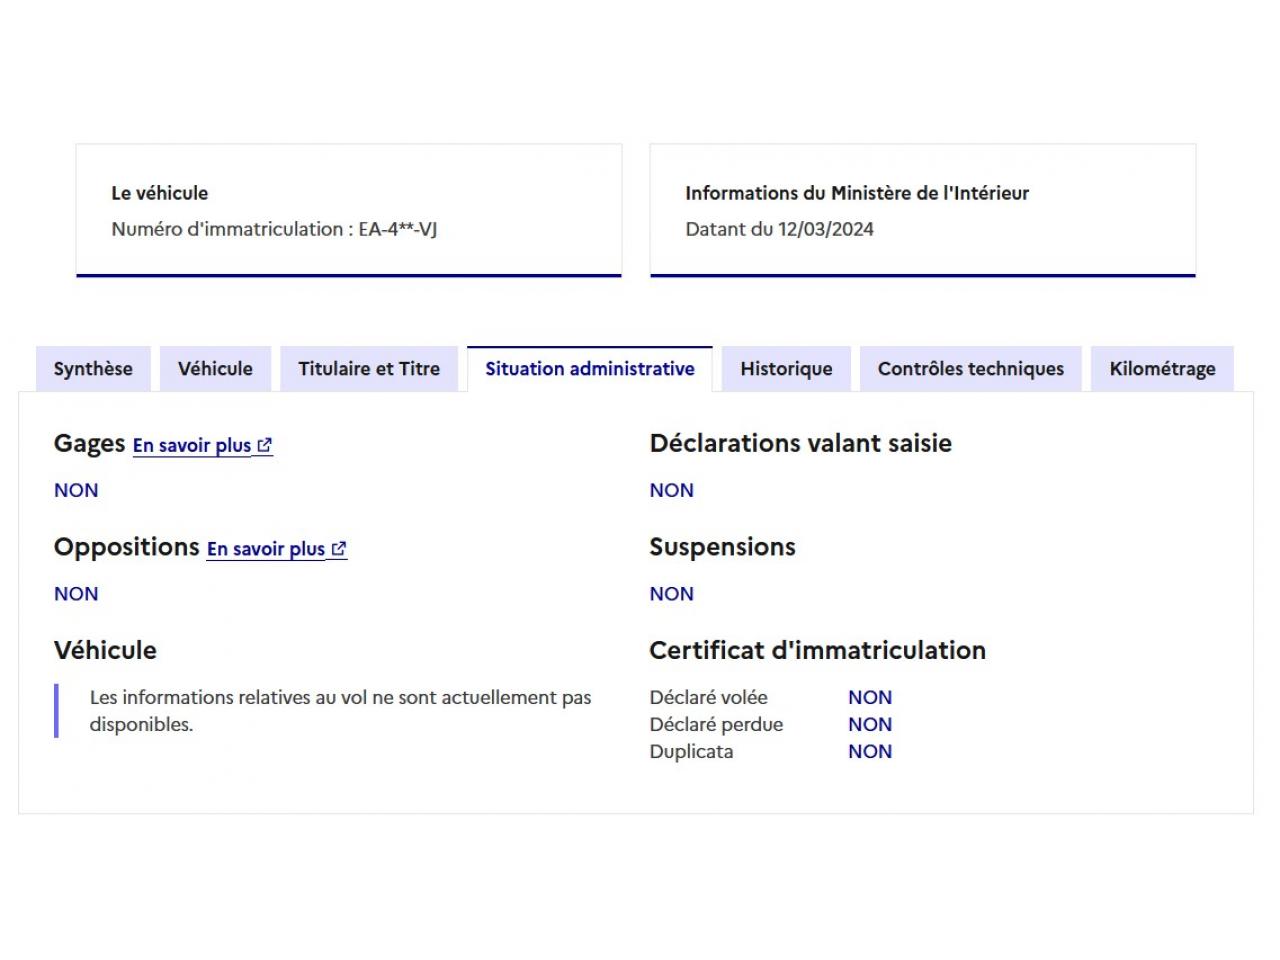Show the Kilométrage tab

pos(1162,369)
